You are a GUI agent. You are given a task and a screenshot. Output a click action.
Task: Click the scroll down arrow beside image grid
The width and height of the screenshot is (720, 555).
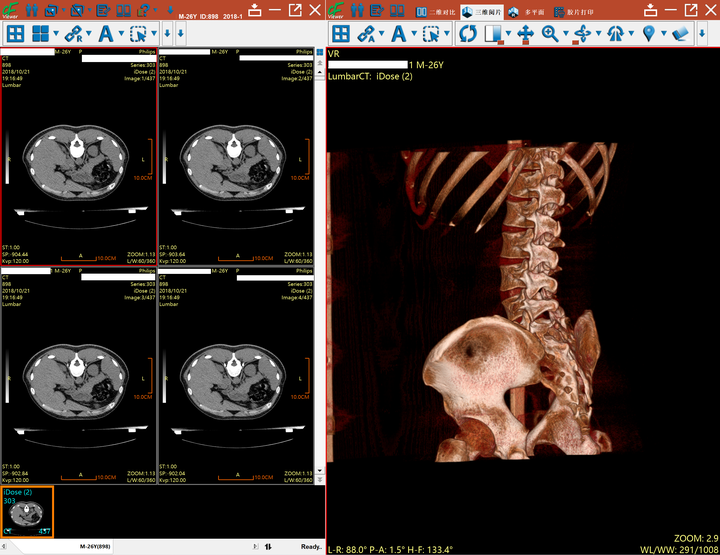click(x=320, y=471)
